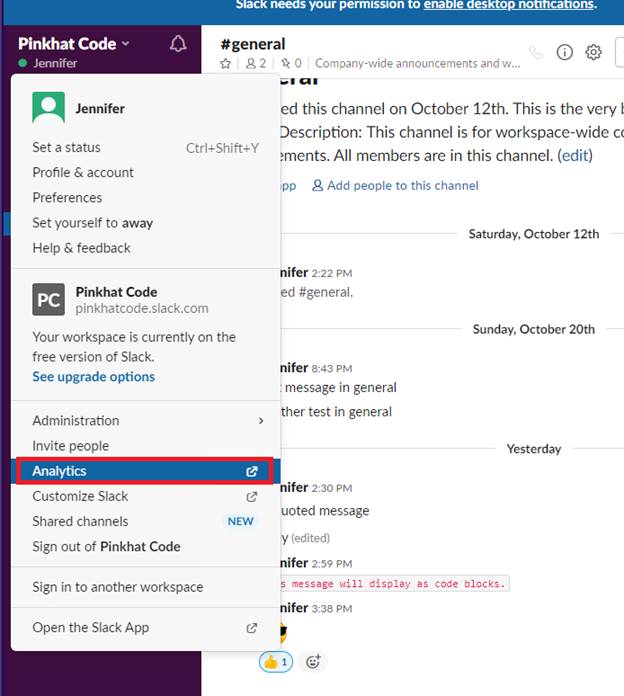This screenshot has width=624, height=696.
Task: Open the notifications bell icon
Action: [178, 44]
